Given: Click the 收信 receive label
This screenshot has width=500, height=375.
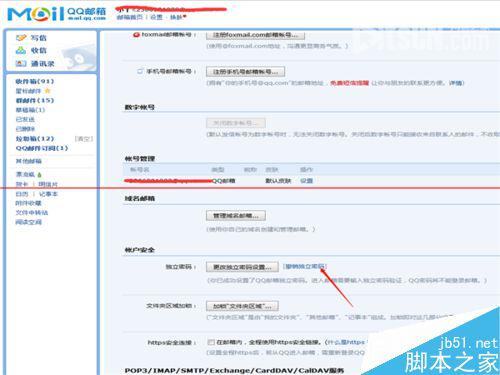Looking at the screenshot, I should click(x=39, y=51).
